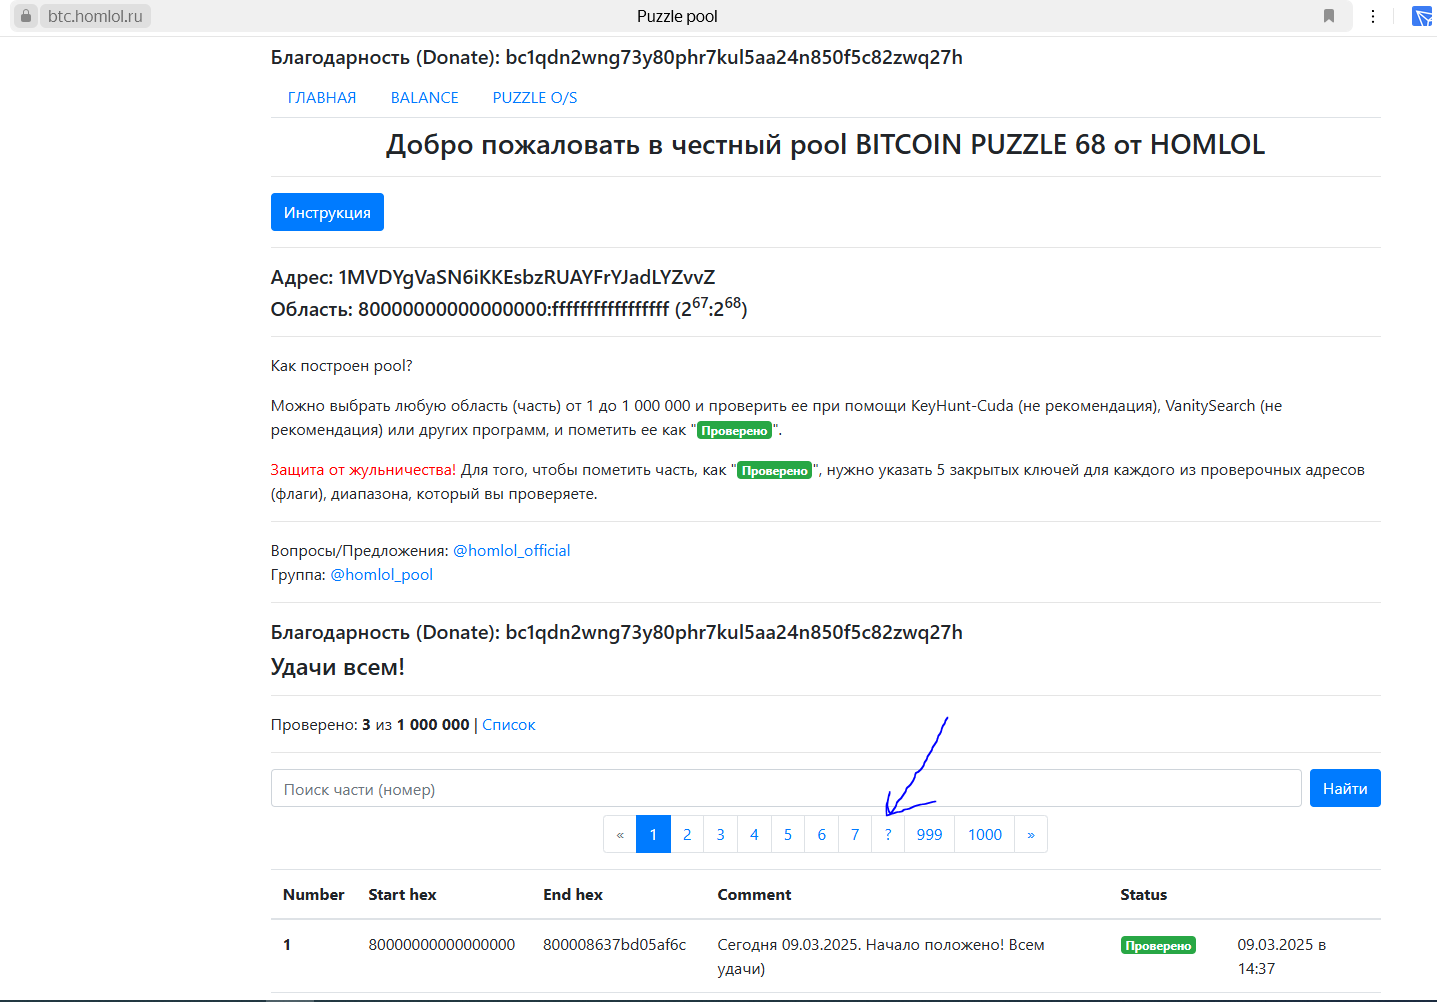Click the Проверено badge in table row 1

(1158, 946)
